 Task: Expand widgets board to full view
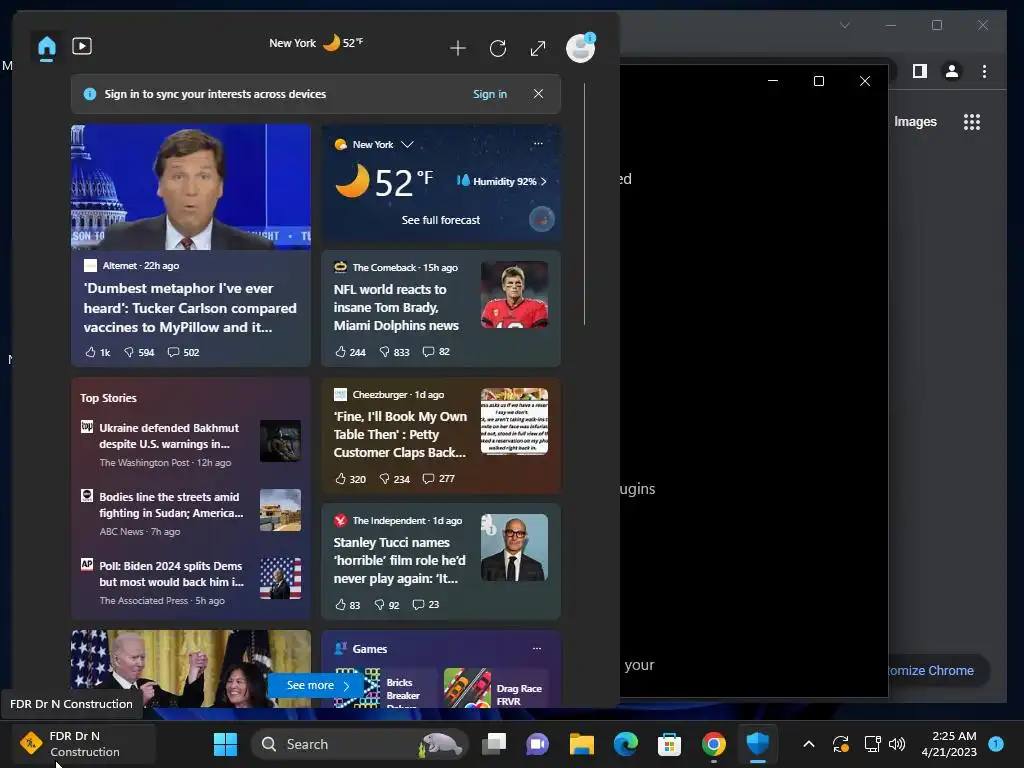pyautogui.click(x=537, y=48)
